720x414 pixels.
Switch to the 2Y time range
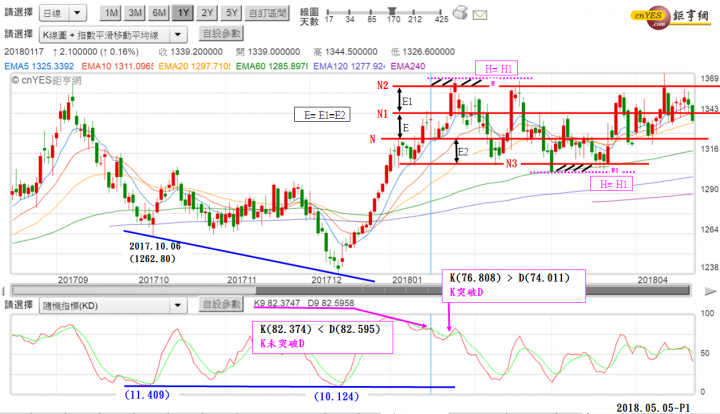[x=206, y=14]
